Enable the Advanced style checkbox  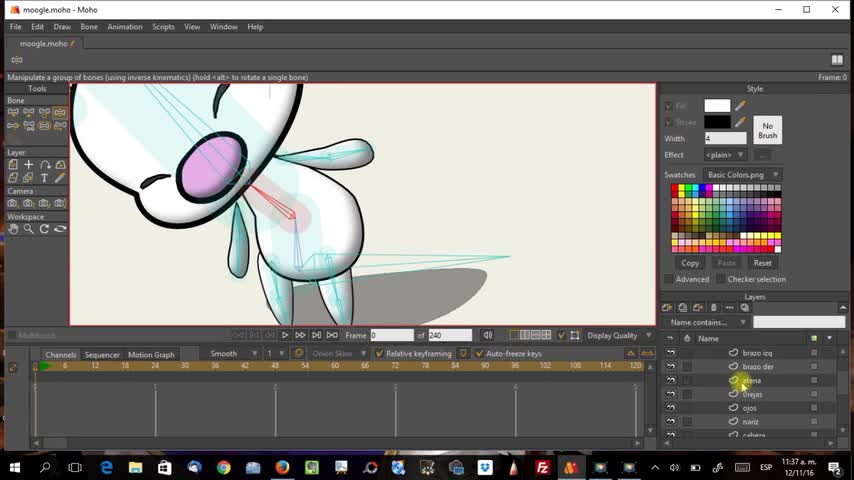(x=669, y=279)
